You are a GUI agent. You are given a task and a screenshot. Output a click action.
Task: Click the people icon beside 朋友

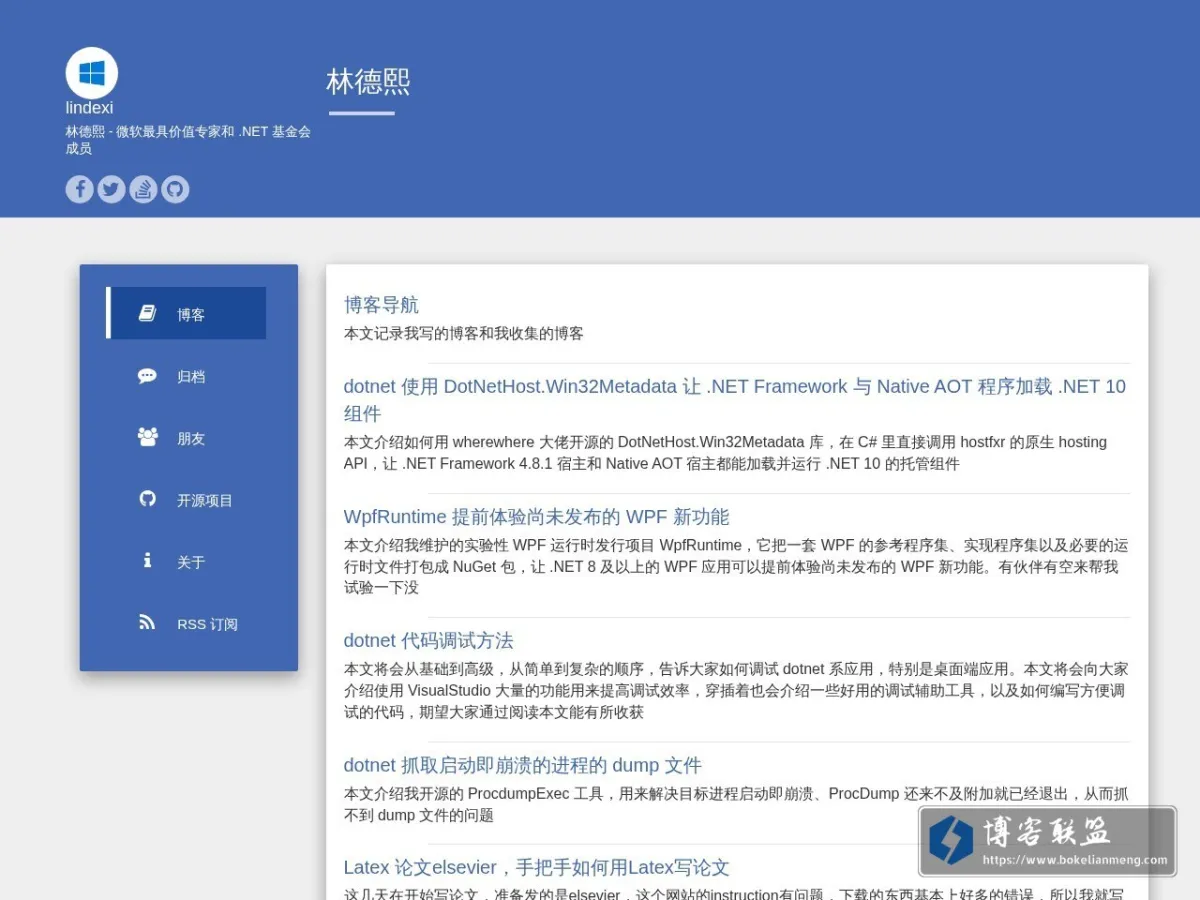tap(147, 437)
